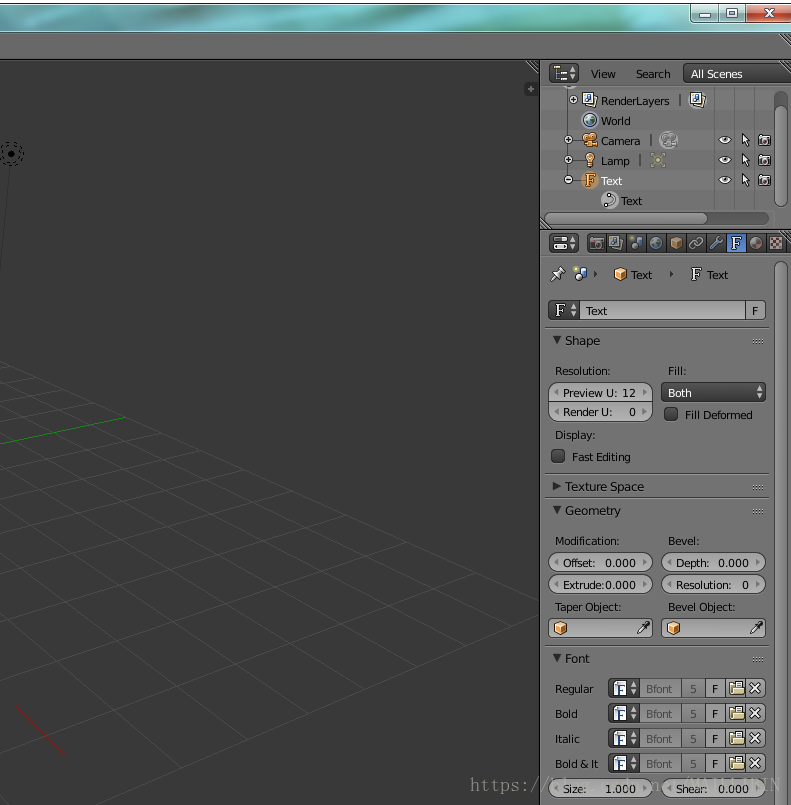Expand the Camera tree item
This screenshot has height=805, width=791.
pos(568,140)
